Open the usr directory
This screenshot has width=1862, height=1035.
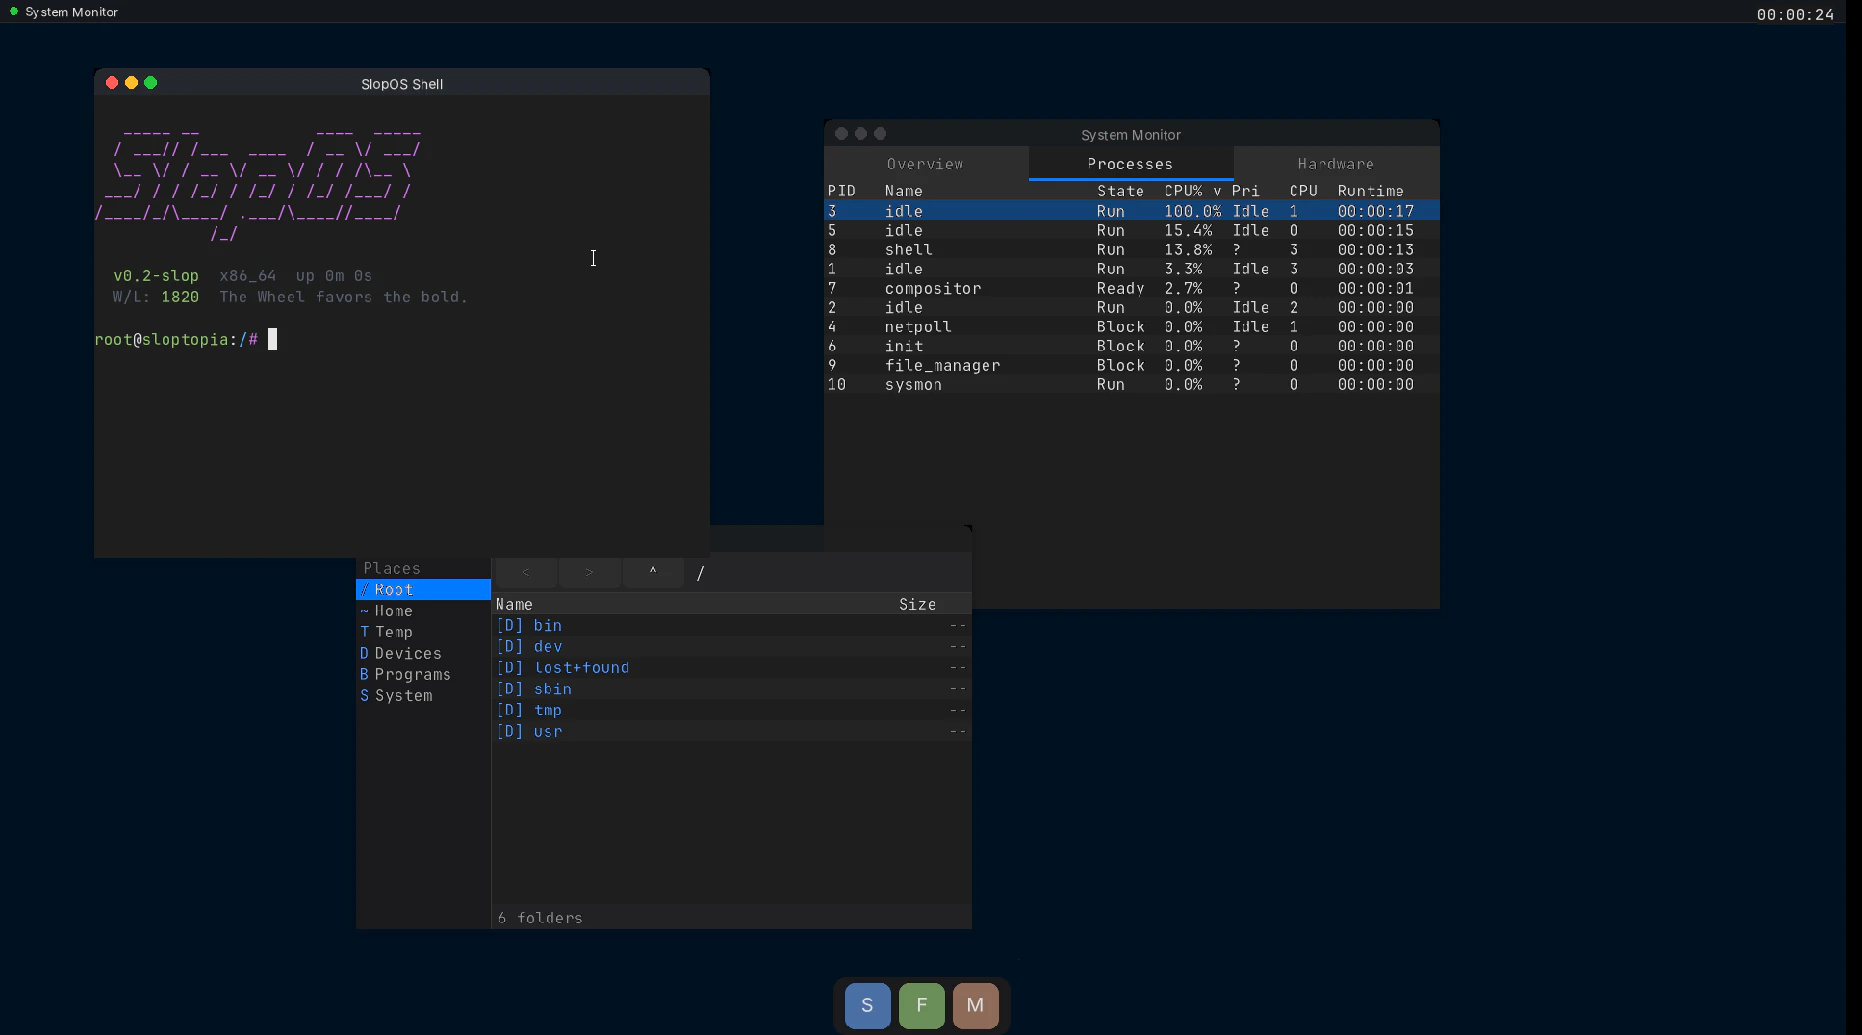tap(549, 732)
